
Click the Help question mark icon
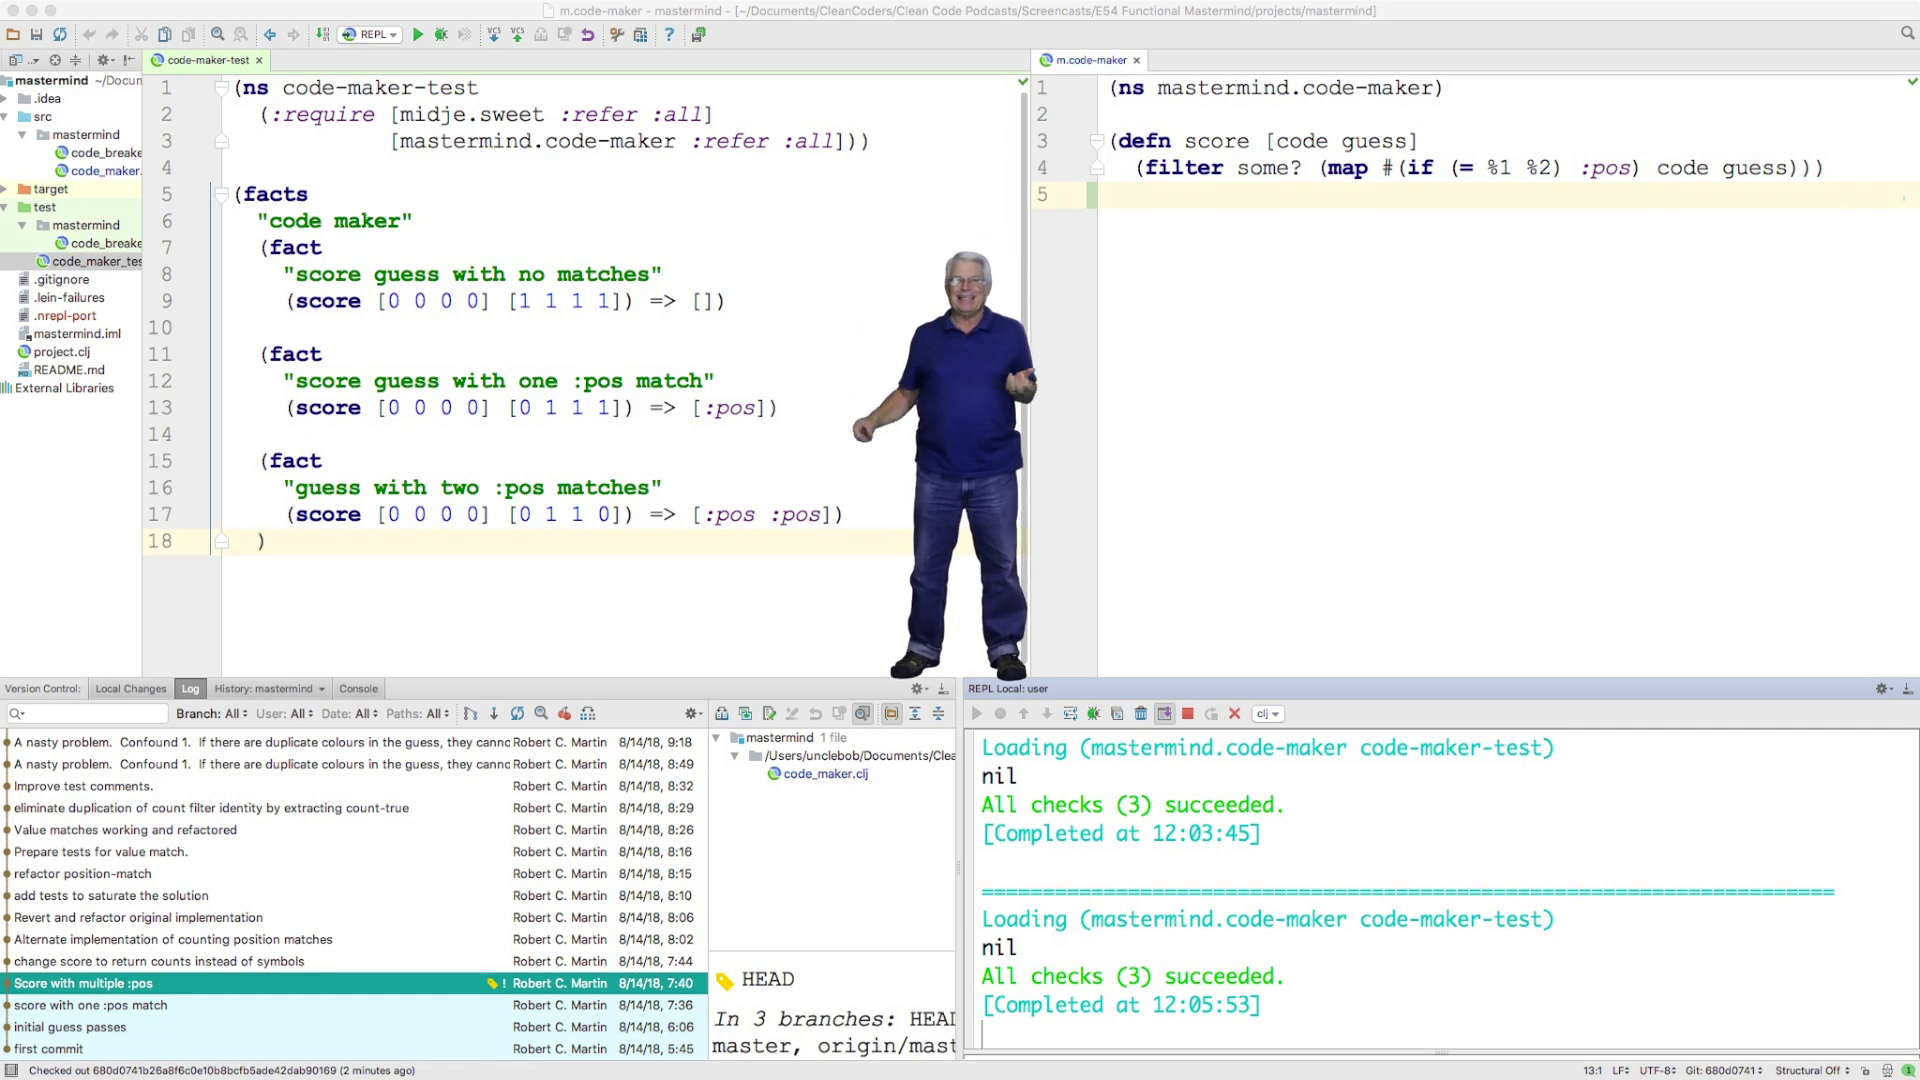click(669, 34)
